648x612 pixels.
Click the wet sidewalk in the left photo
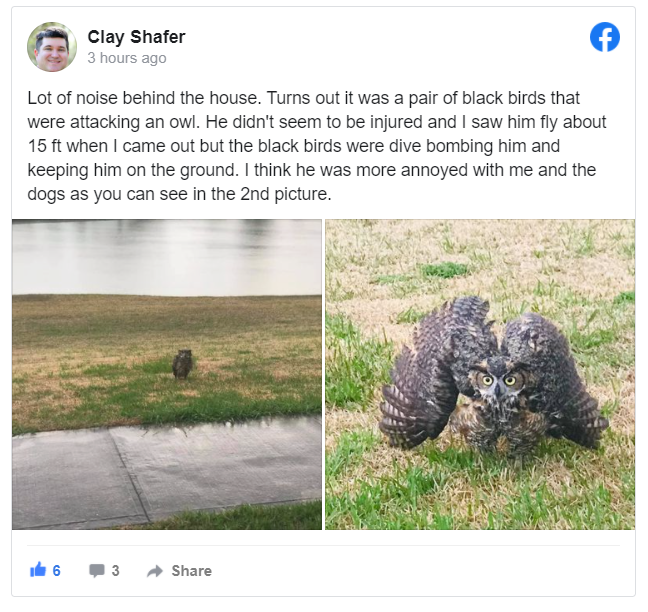[167, 471]
